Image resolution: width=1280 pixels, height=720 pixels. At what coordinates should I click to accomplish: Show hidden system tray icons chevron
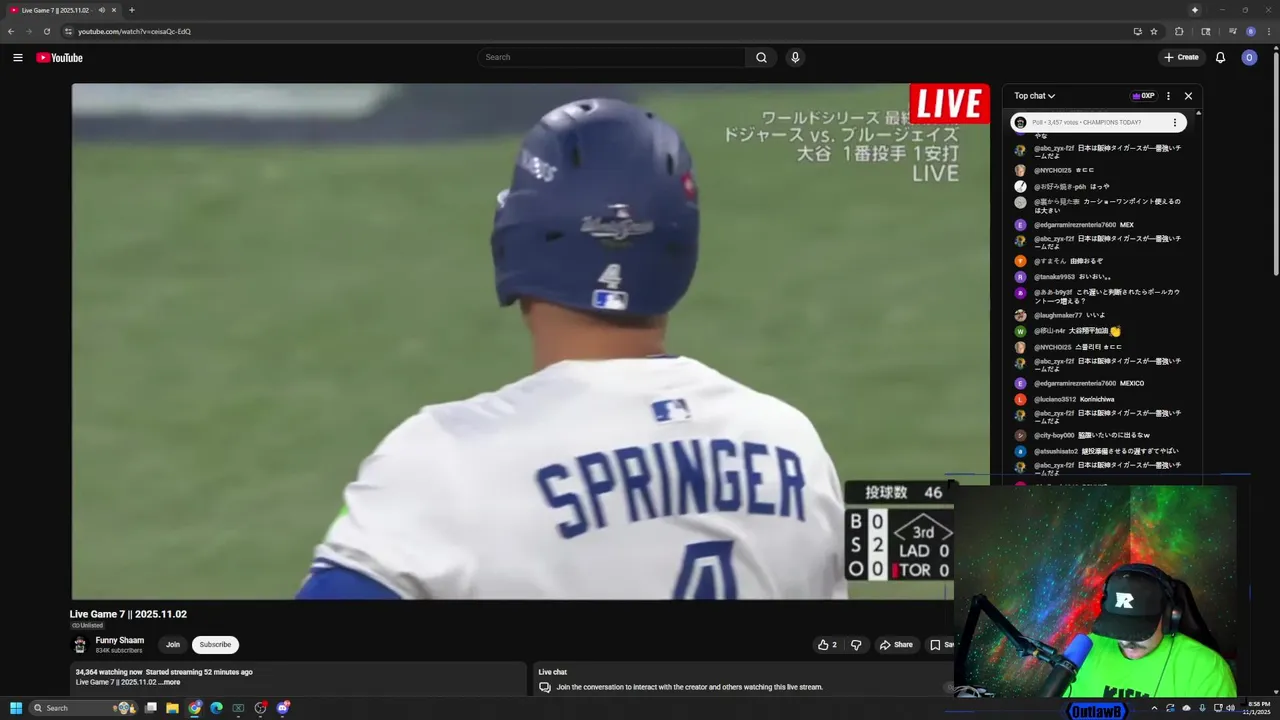coord(1154,708)
